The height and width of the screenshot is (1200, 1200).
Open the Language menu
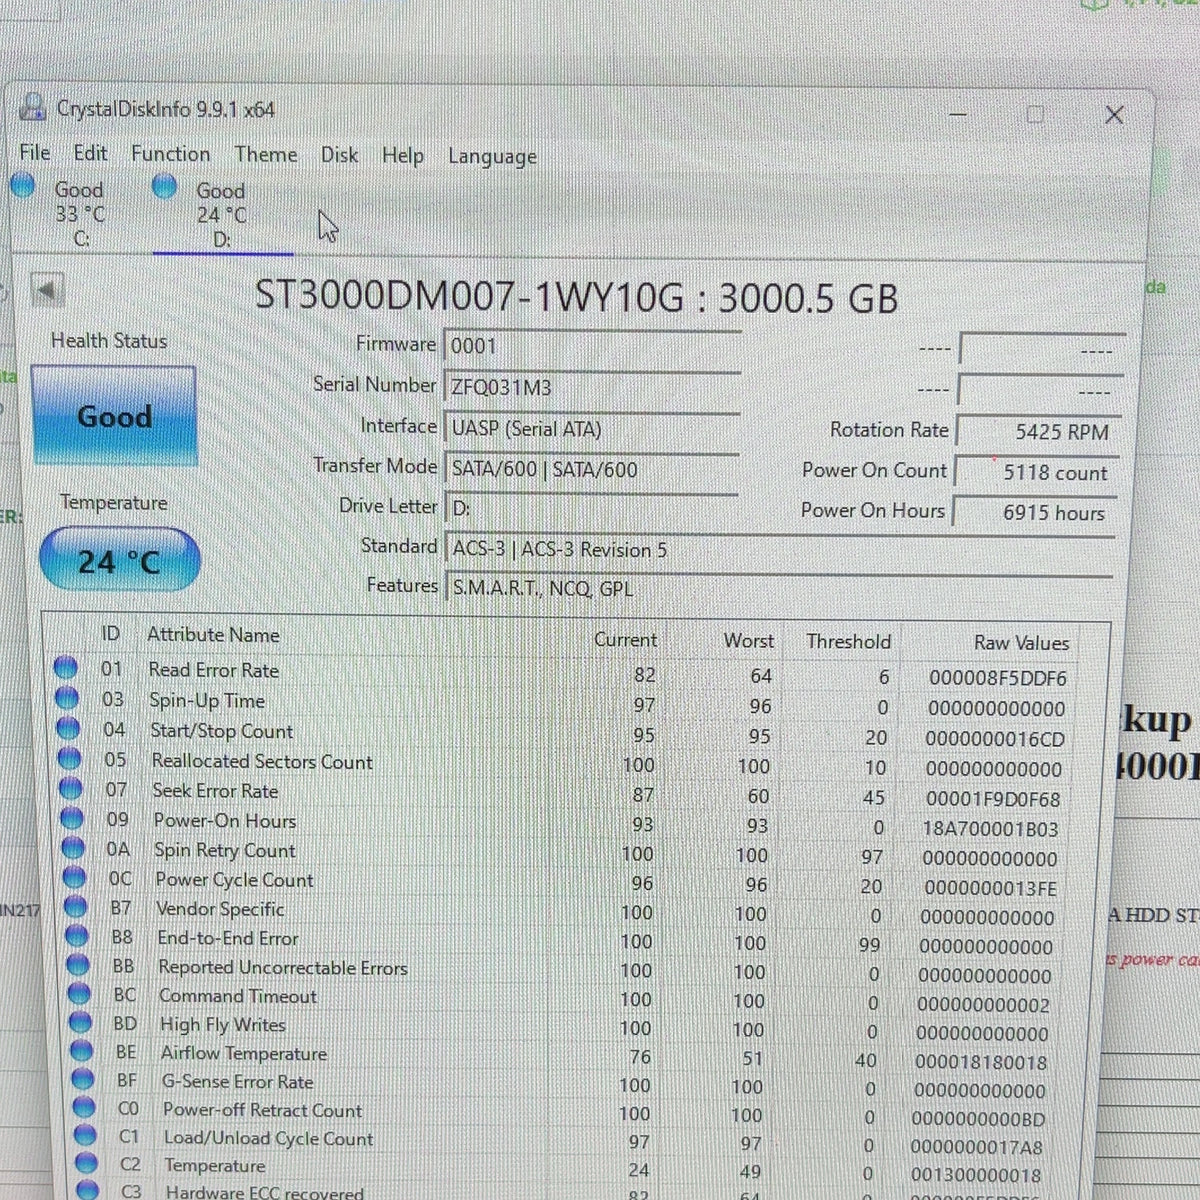(x=492, y=157)
